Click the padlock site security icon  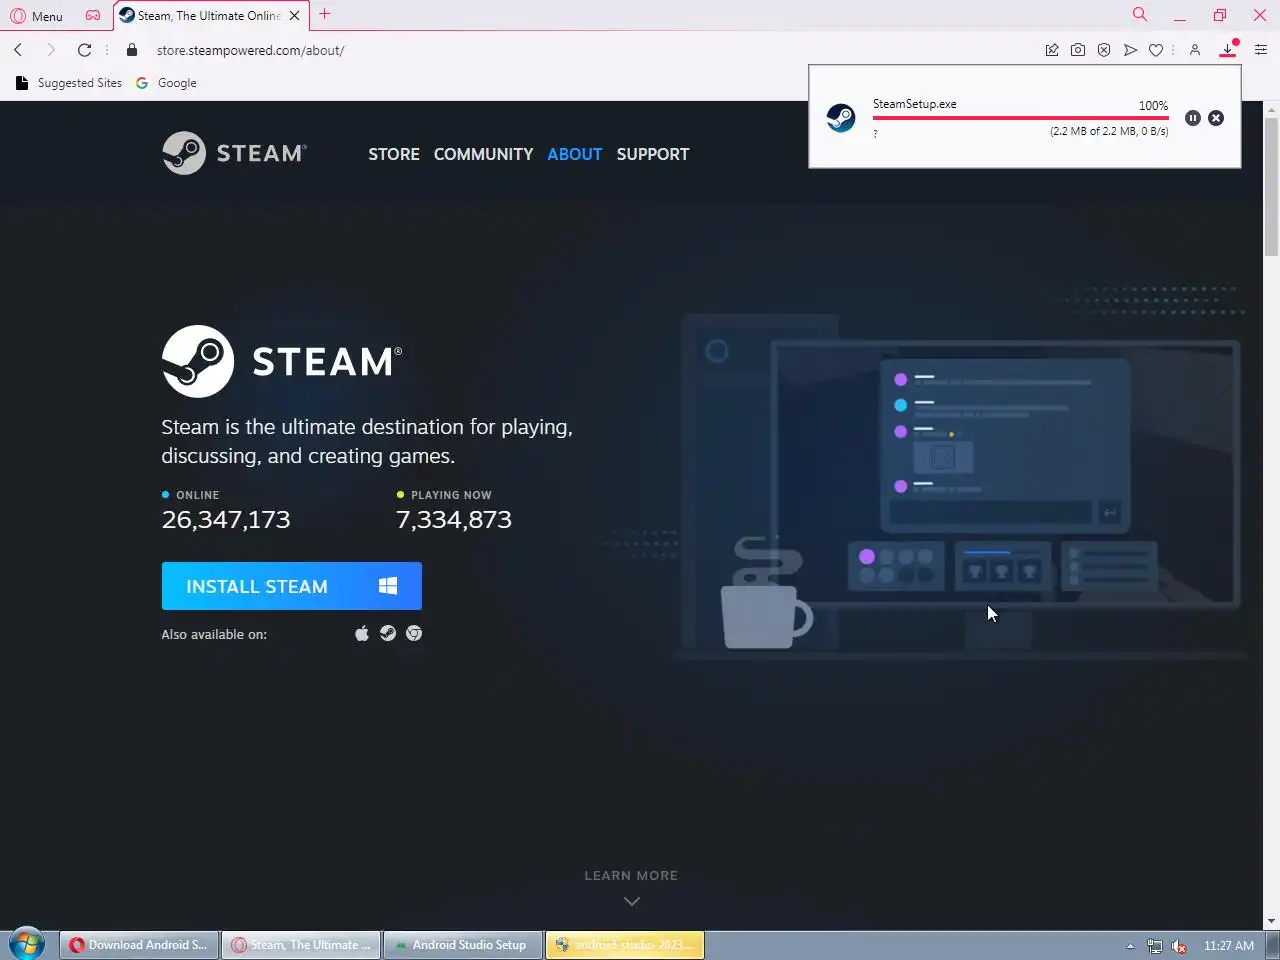[x=131, y=50]
